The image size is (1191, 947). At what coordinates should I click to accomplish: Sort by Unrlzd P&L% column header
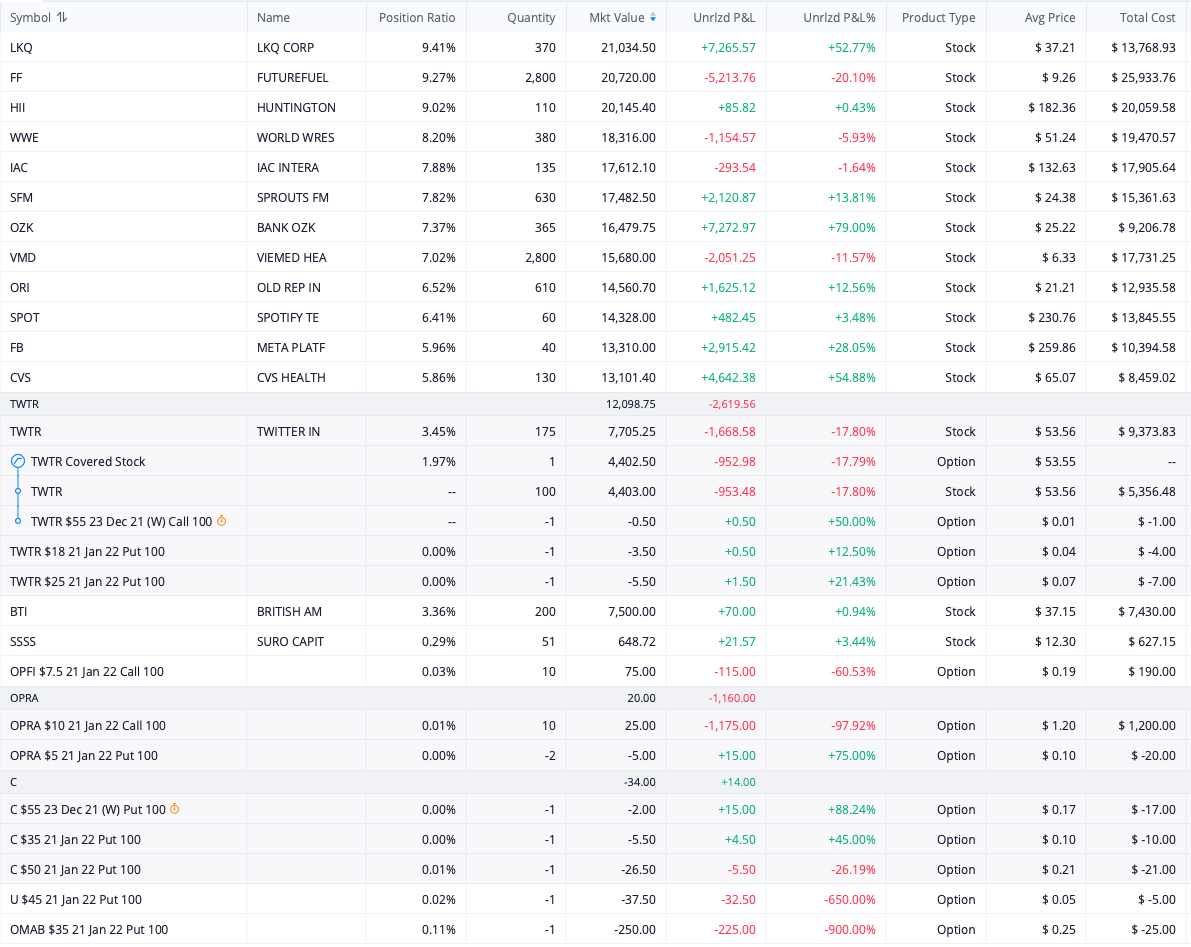point(839,17)
